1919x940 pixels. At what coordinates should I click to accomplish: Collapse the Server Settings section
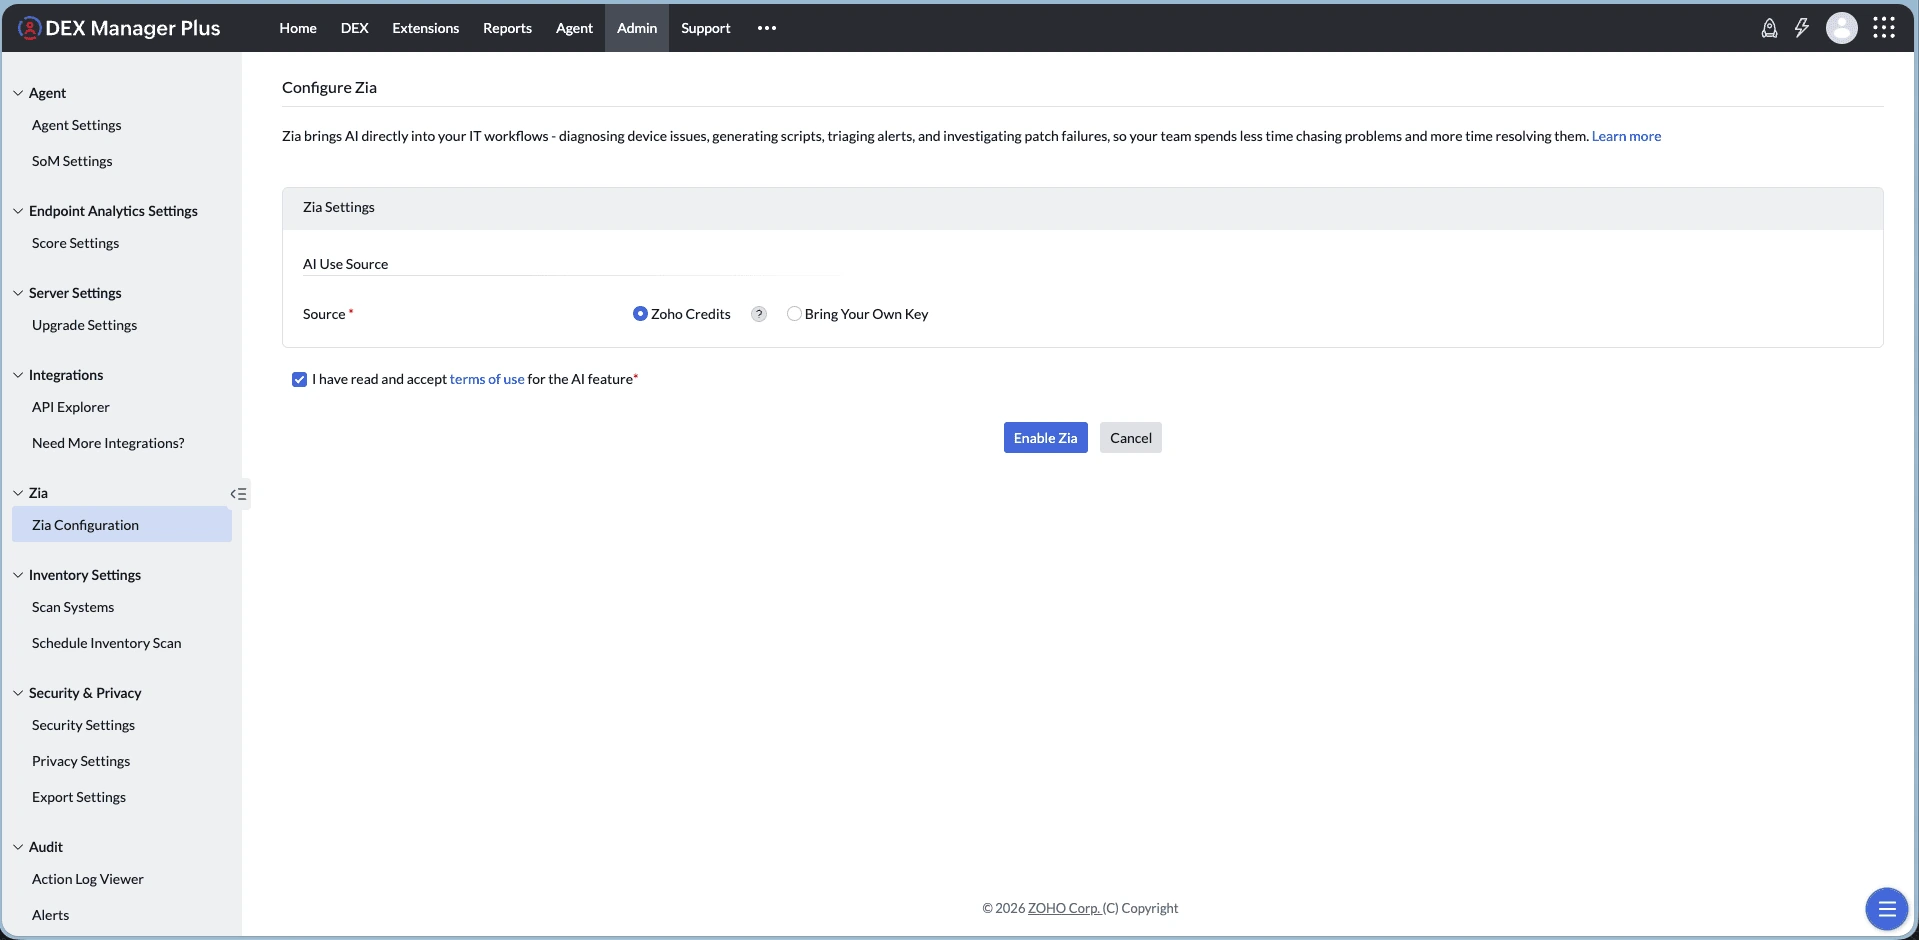(x=18, y=293)
